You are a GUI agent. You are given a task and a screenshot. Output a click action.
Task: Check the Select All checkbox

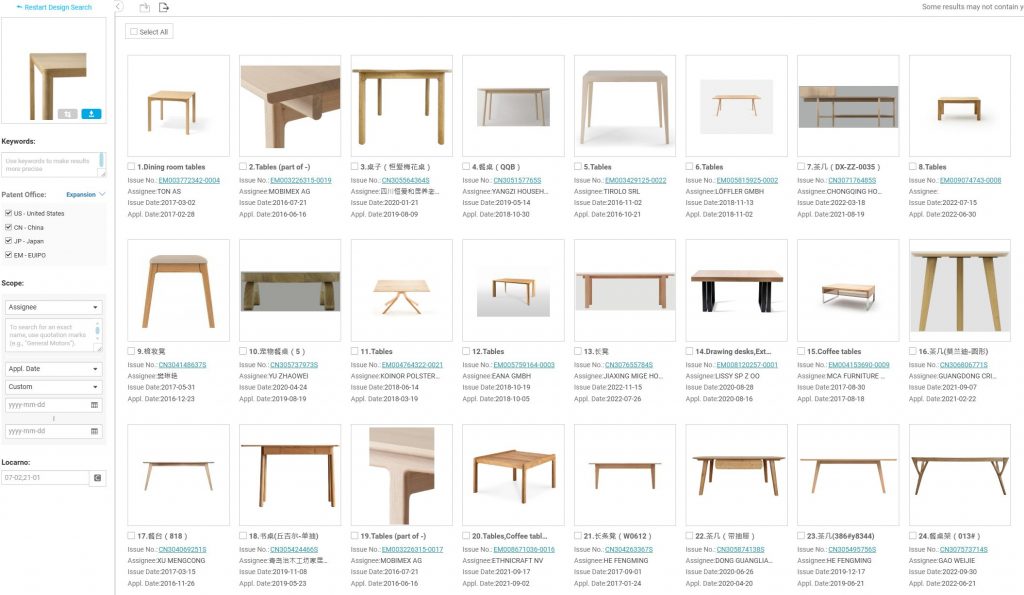coord(134,31)
